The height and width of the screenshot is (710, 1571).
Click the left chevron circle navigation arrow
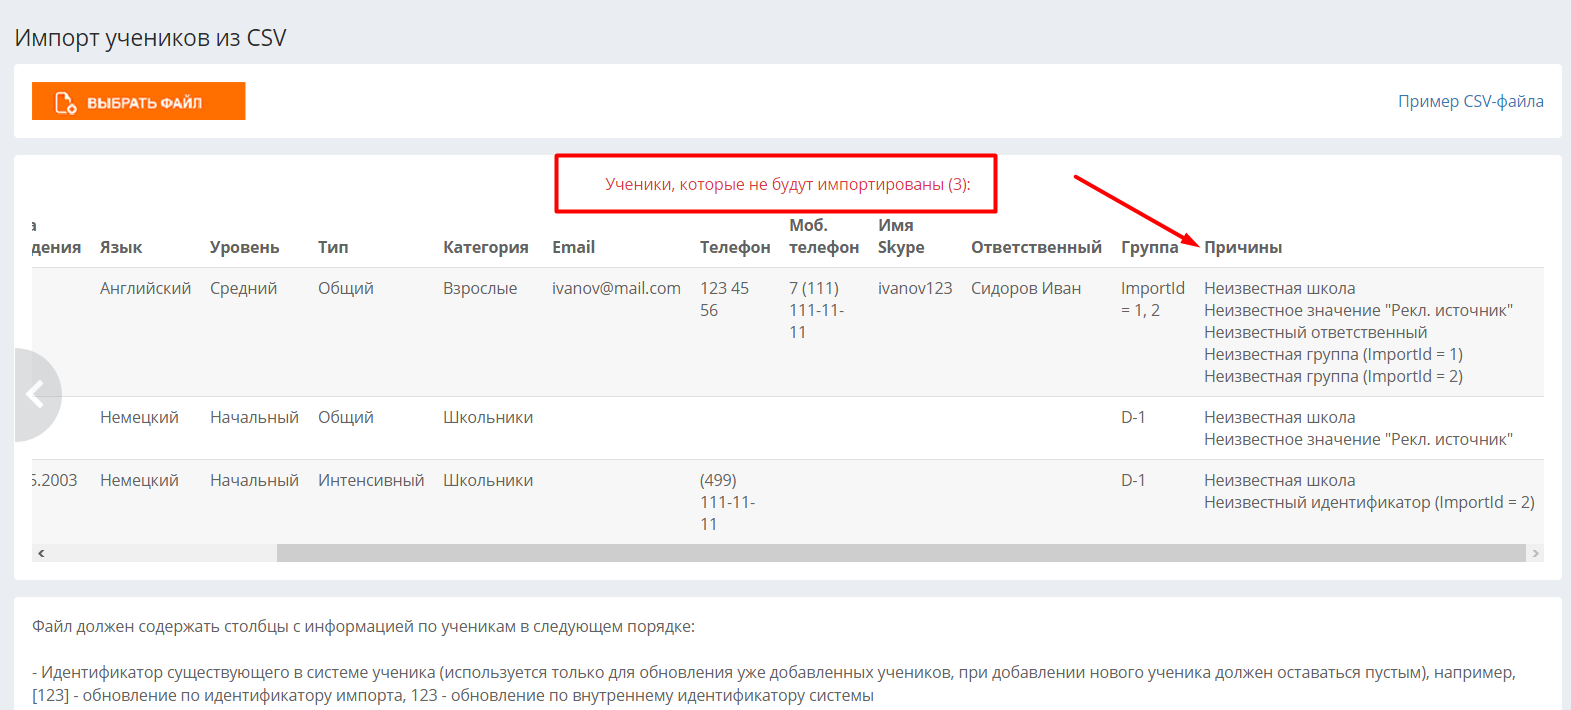click(x=36, y=394)
